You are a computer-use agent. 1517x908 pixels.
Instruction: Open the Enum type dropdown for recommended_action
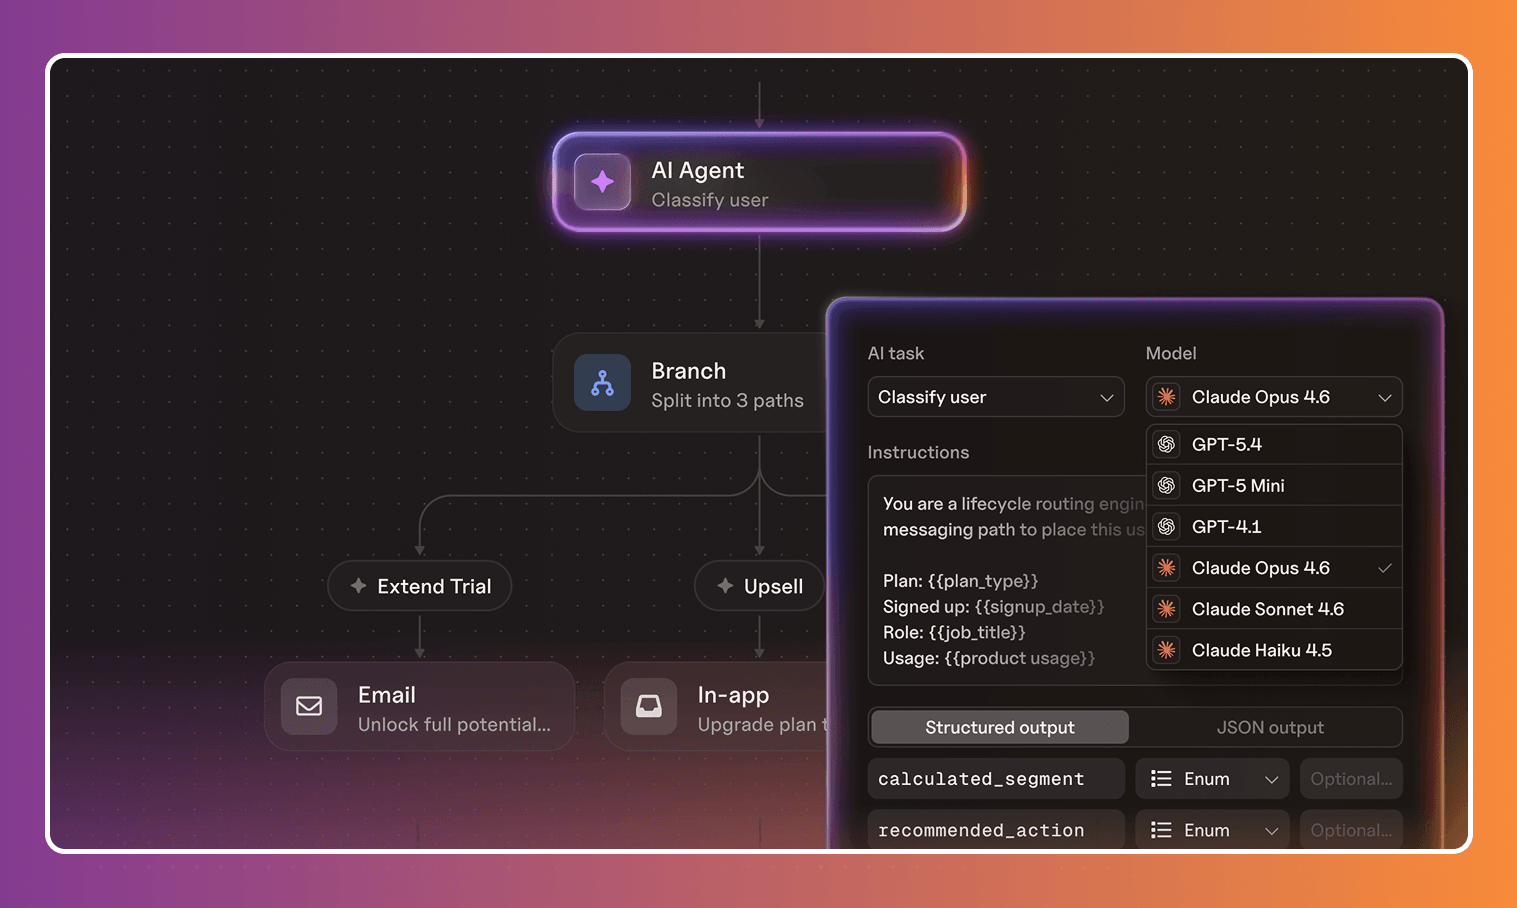coord(1213,830)
